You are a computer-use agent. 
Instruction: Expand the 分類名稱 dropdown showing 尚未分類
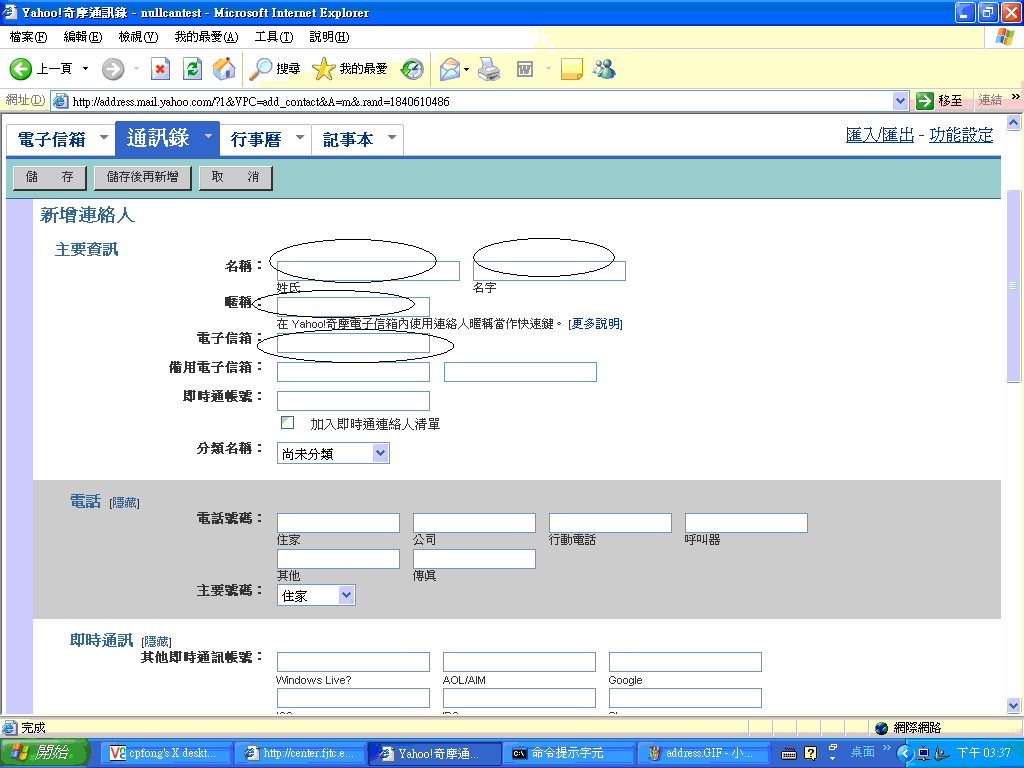(x=380, y=453)
